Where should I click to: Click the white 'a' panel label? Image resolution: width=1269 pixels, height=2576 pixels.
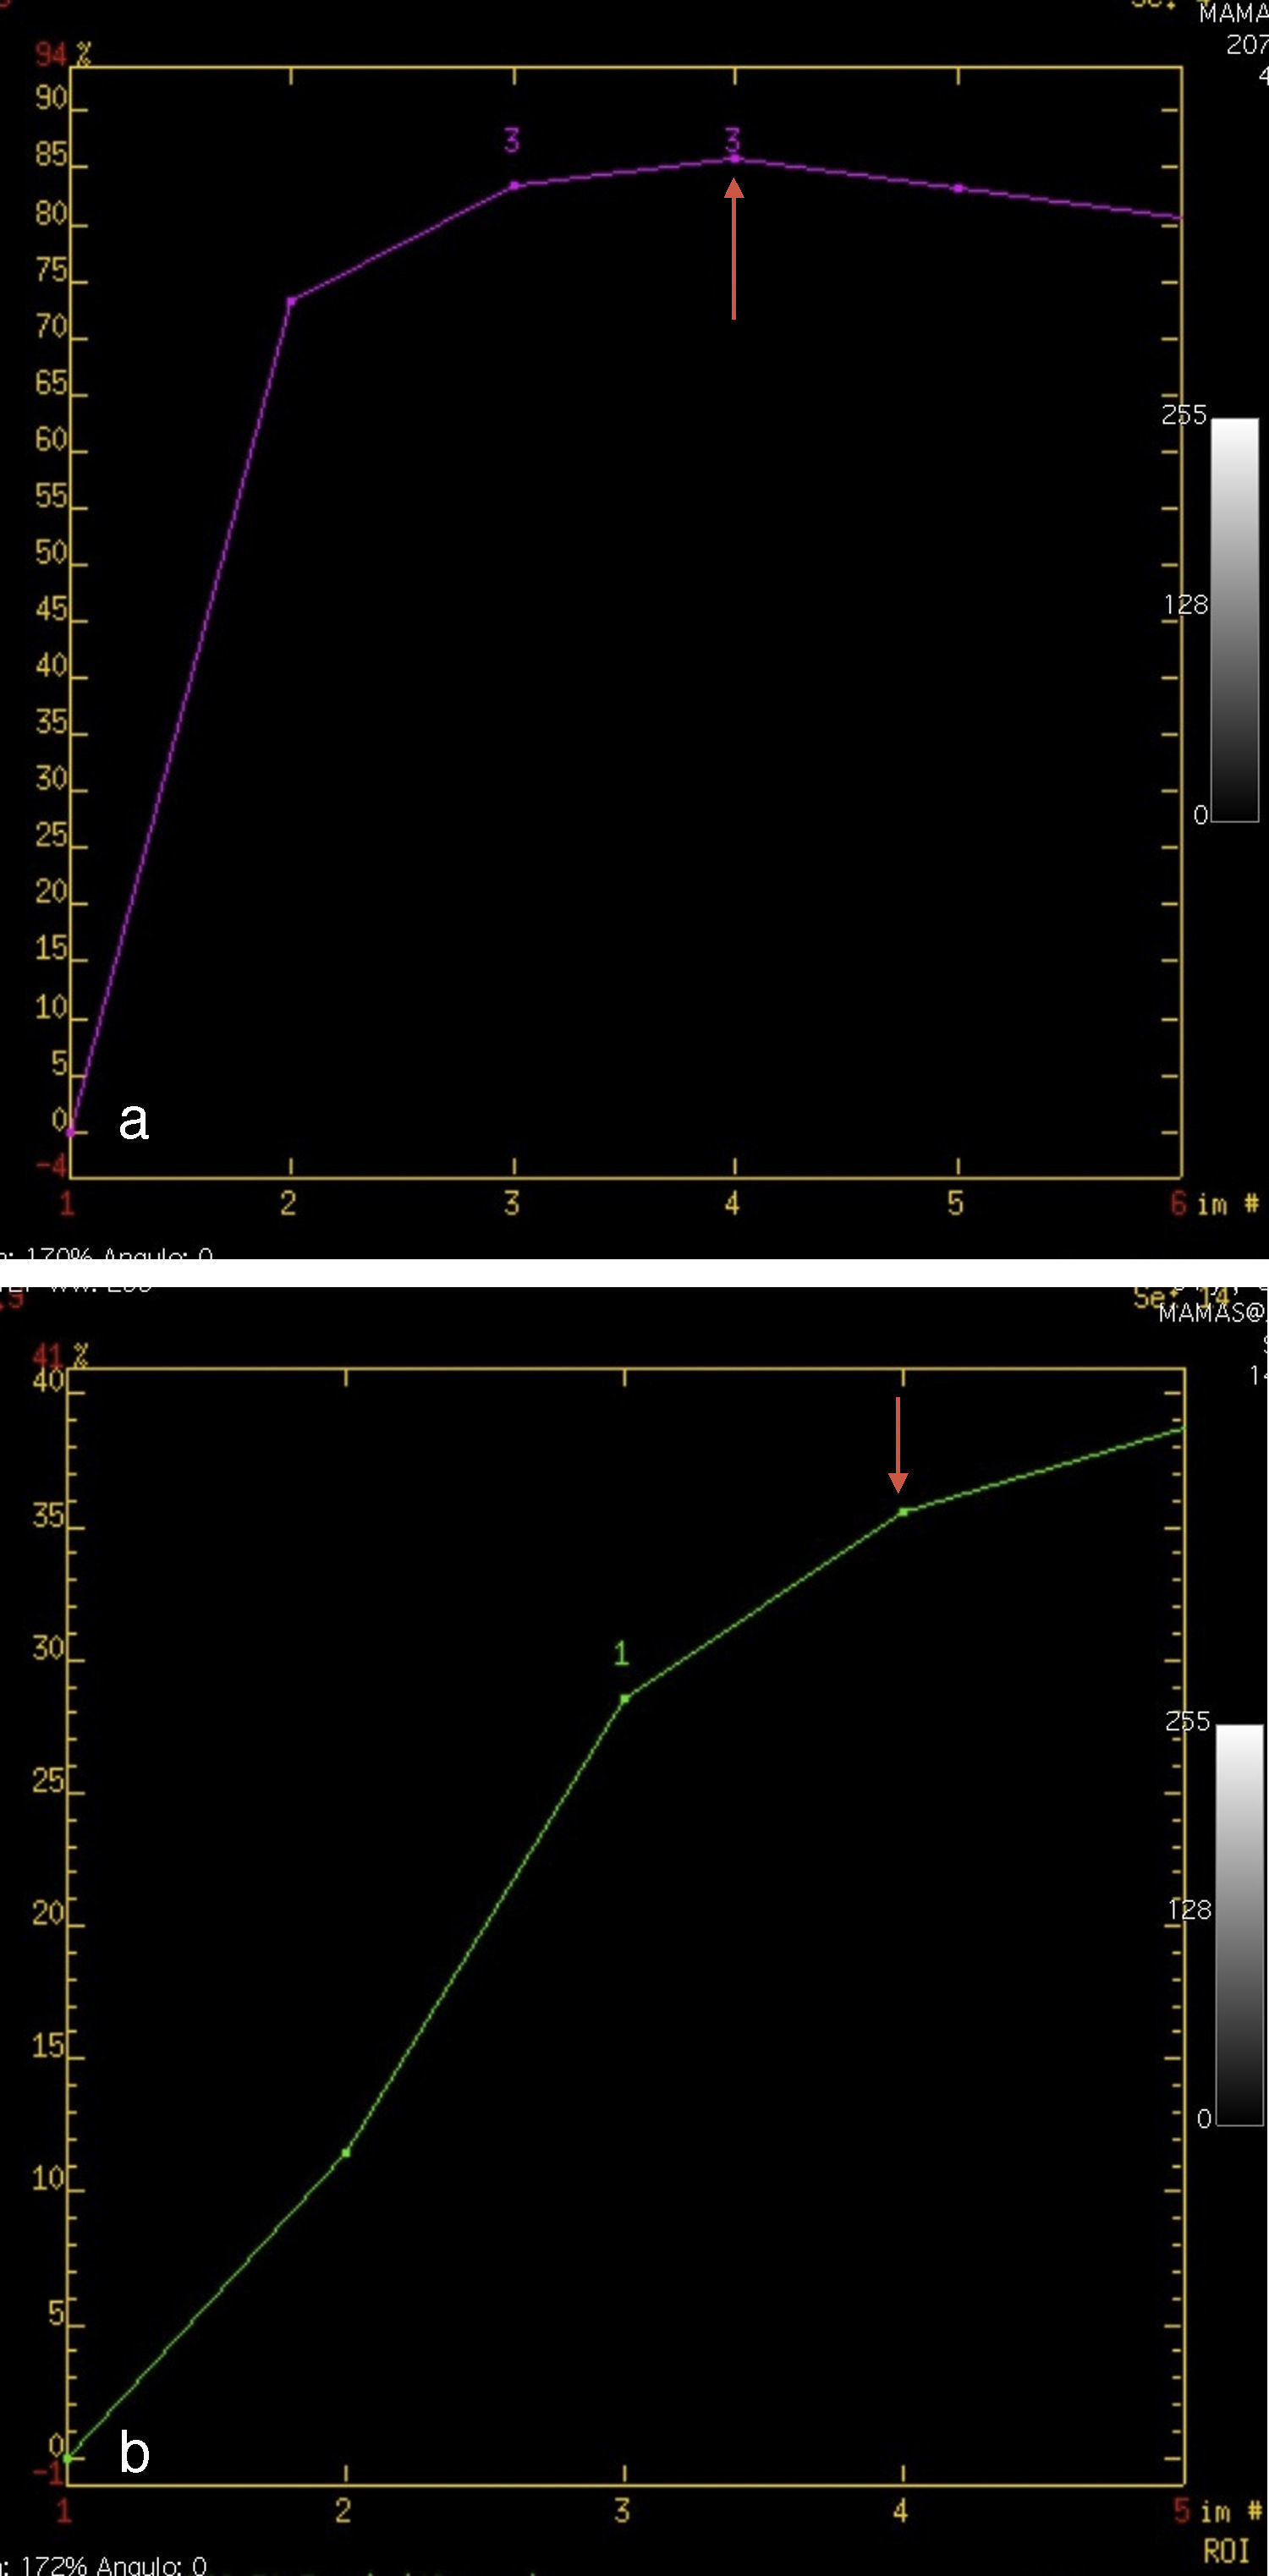(x=134, y=1120)
